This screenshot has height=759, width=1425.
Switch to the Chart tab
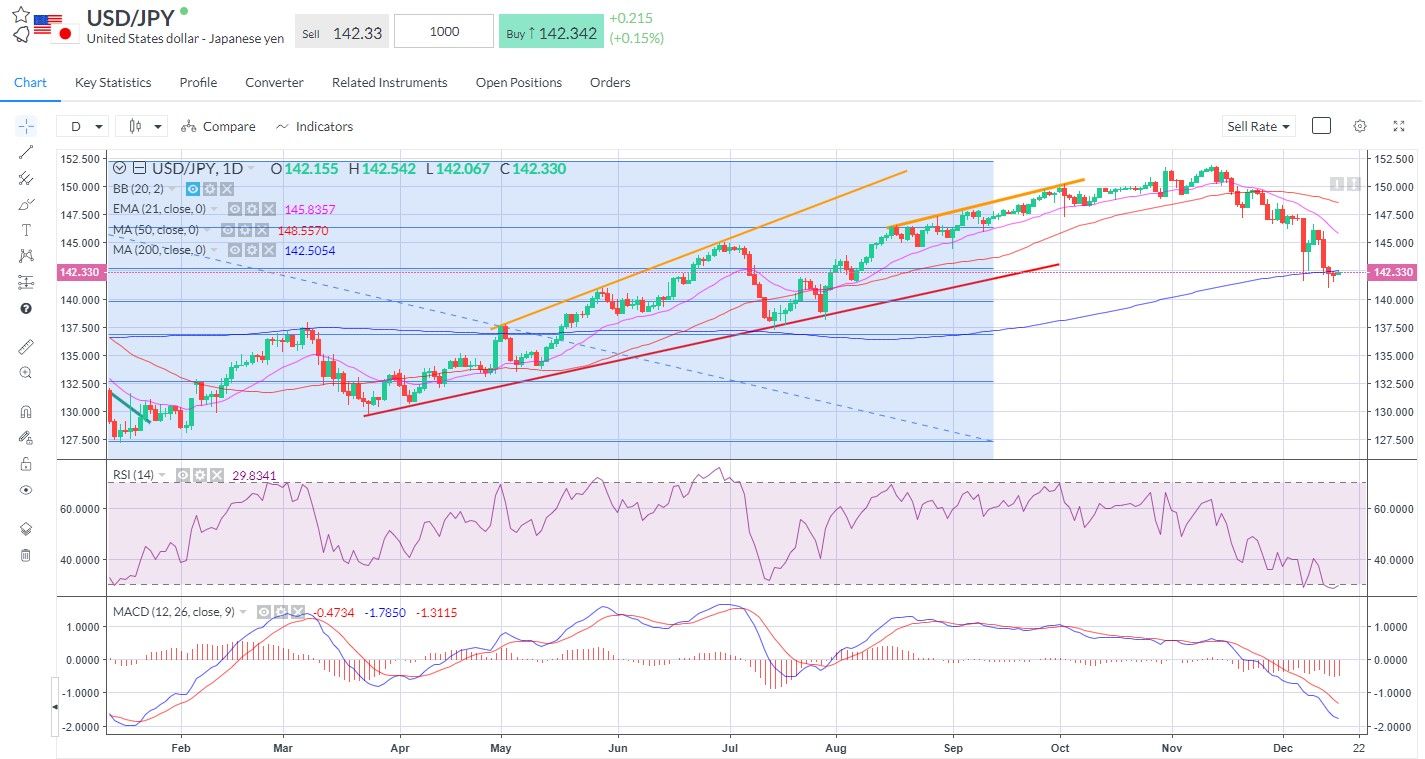click(30, 82)
